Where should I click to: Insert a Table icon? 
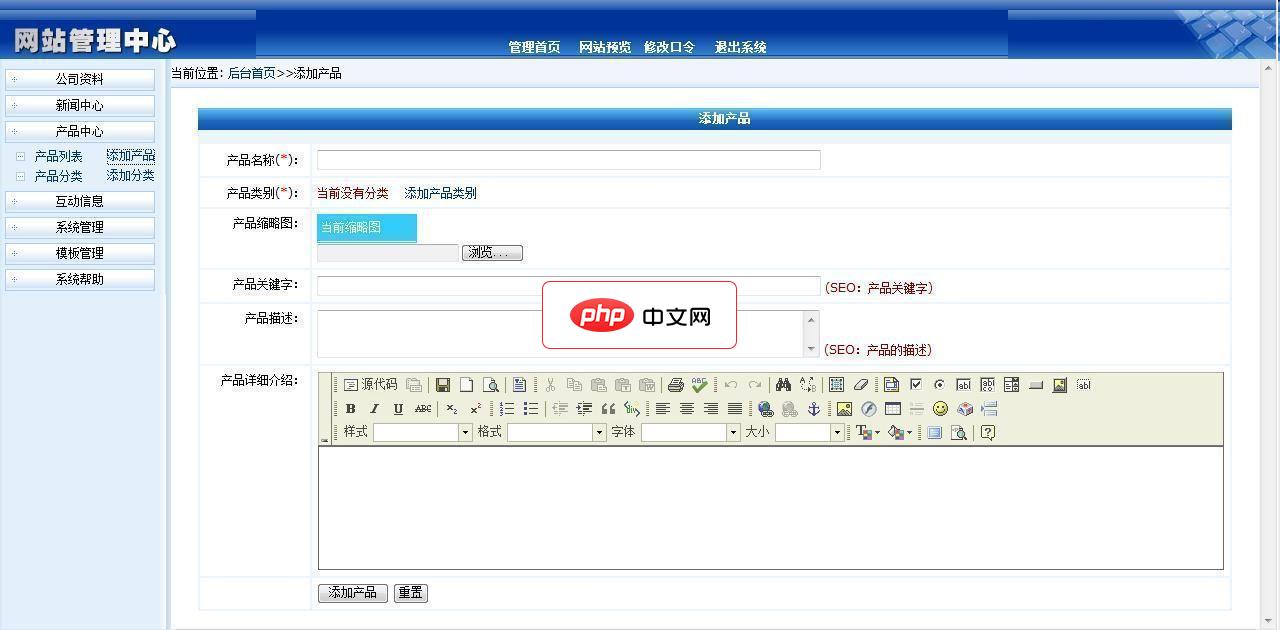(892, 409)
